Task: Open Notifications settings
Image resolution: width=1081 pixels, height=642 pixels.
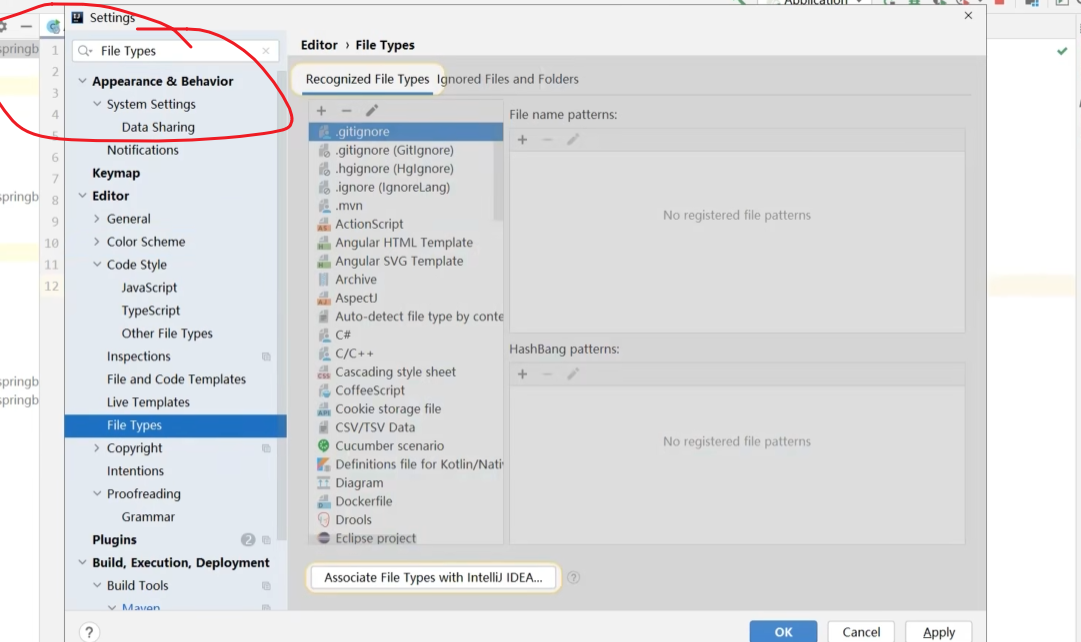Action: (143, 150)
